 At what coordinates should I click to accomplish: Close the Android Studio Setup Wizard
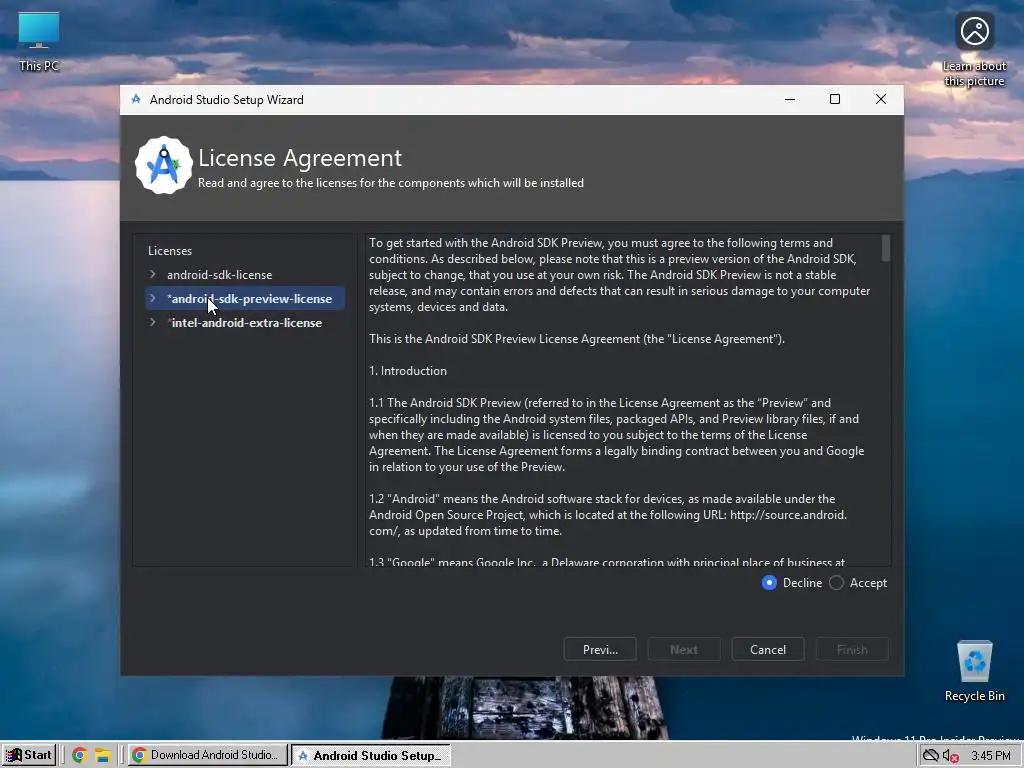[x=881, y=99]
